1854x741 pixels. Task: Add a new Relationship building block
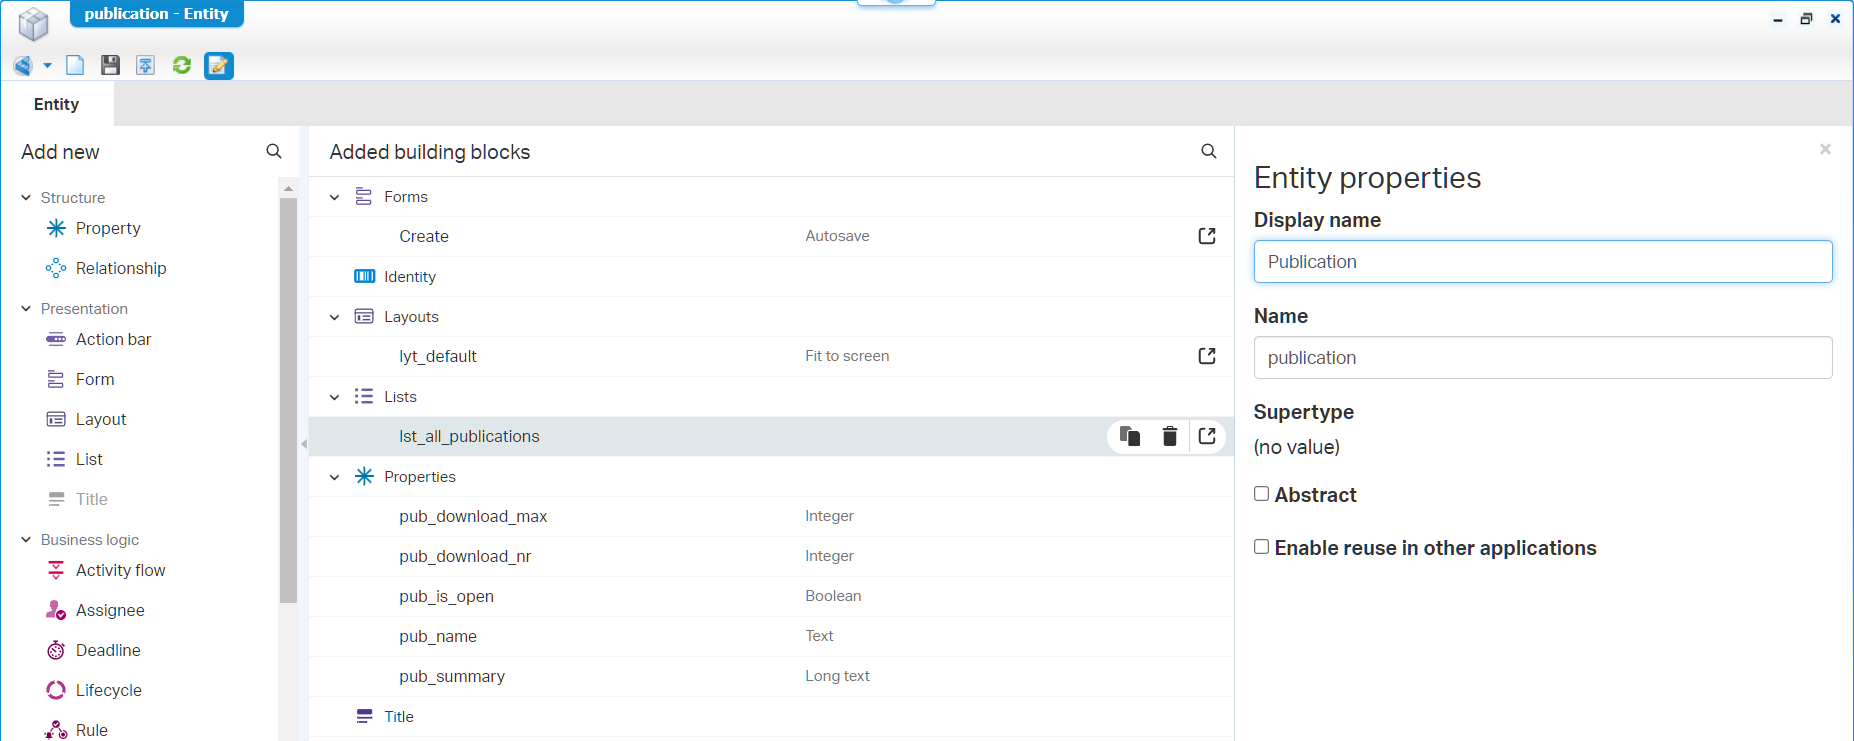120,268
